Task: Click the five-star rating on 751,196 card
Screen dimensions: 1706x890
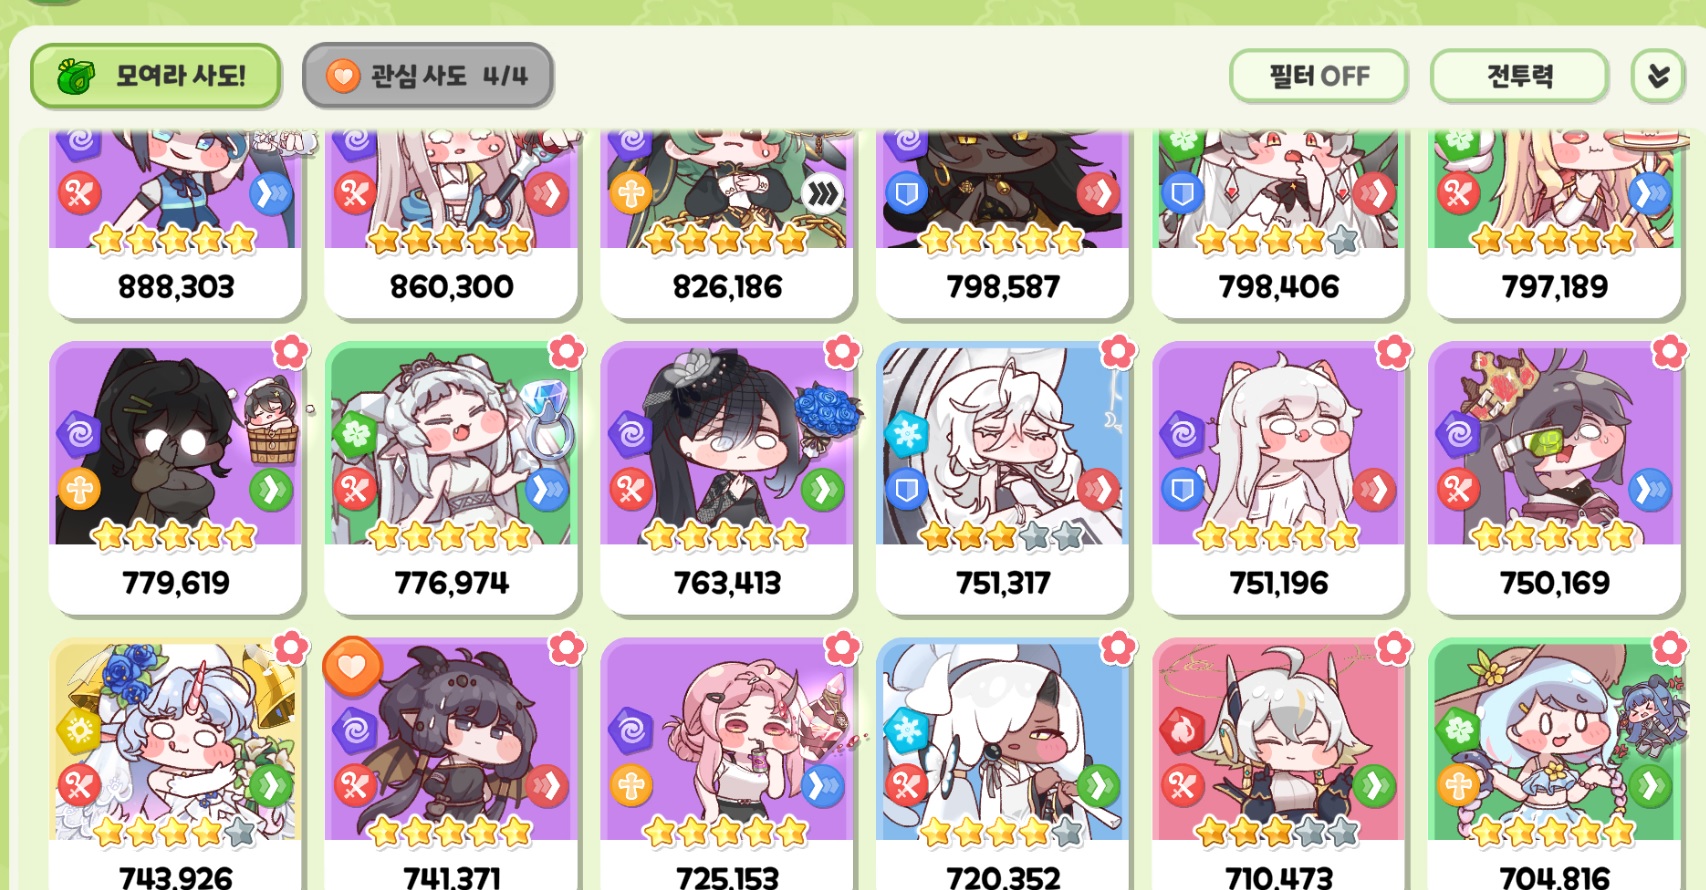Action: 1278,537
